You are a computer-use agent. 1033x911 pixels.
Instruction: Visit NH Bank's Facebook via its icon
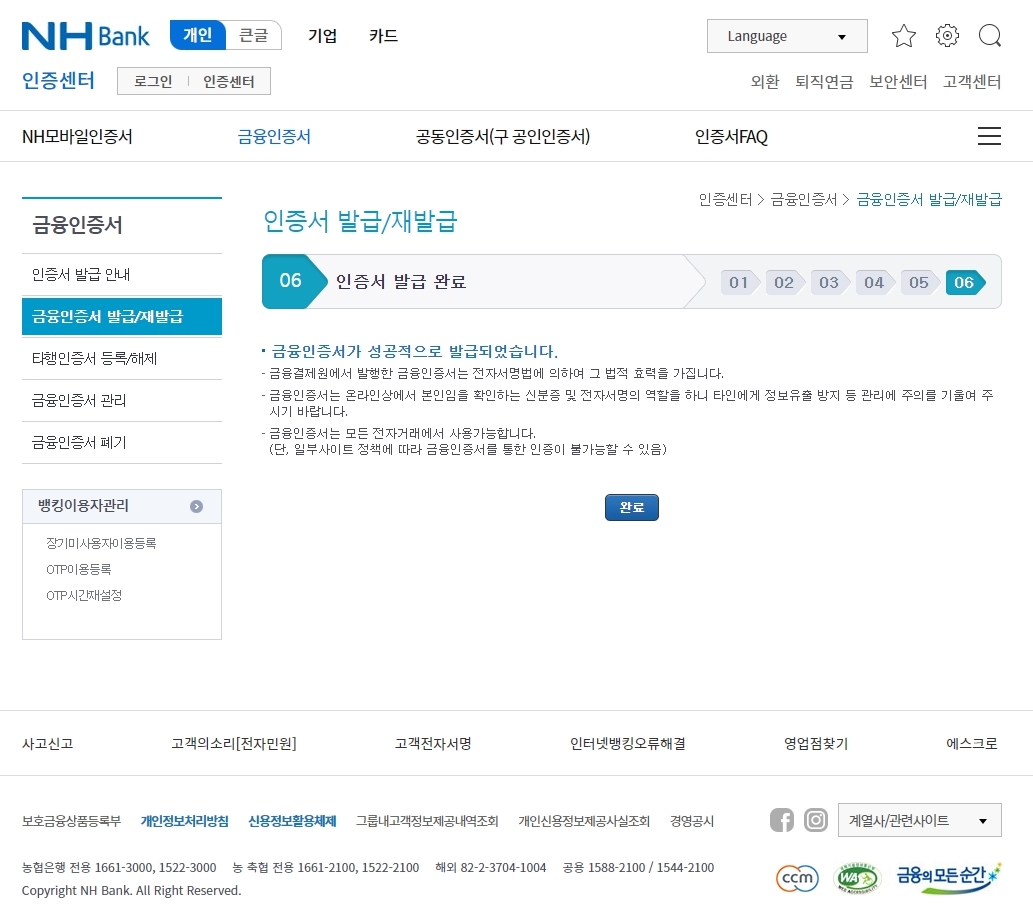782,820
